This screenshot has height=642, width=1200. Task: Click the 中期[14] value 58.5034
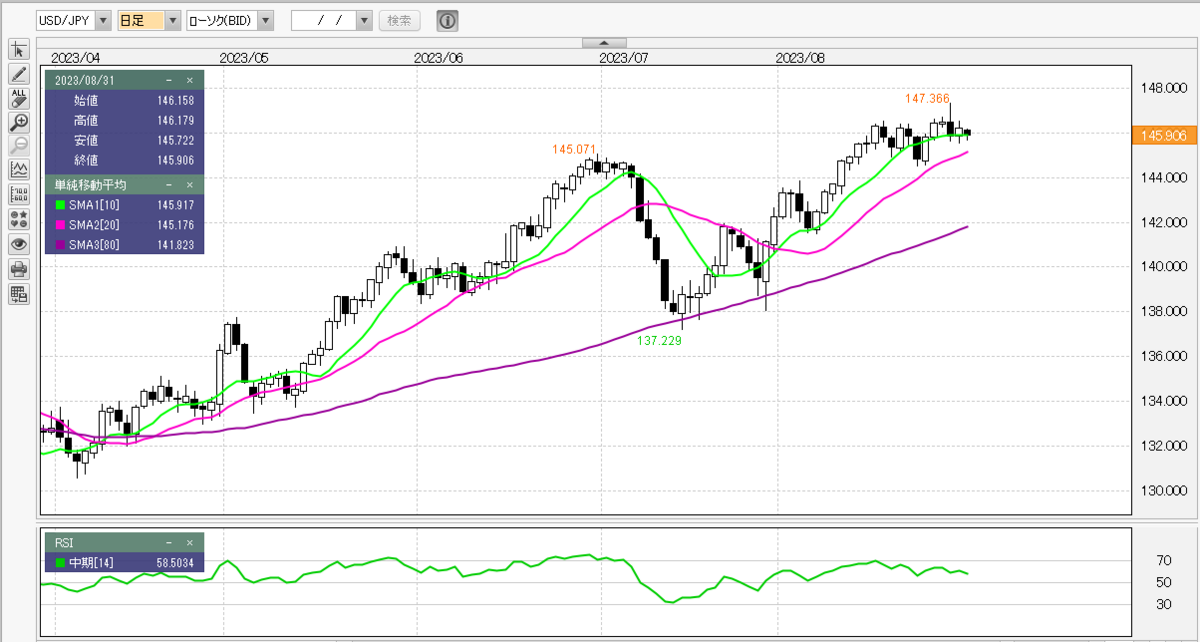175,563
